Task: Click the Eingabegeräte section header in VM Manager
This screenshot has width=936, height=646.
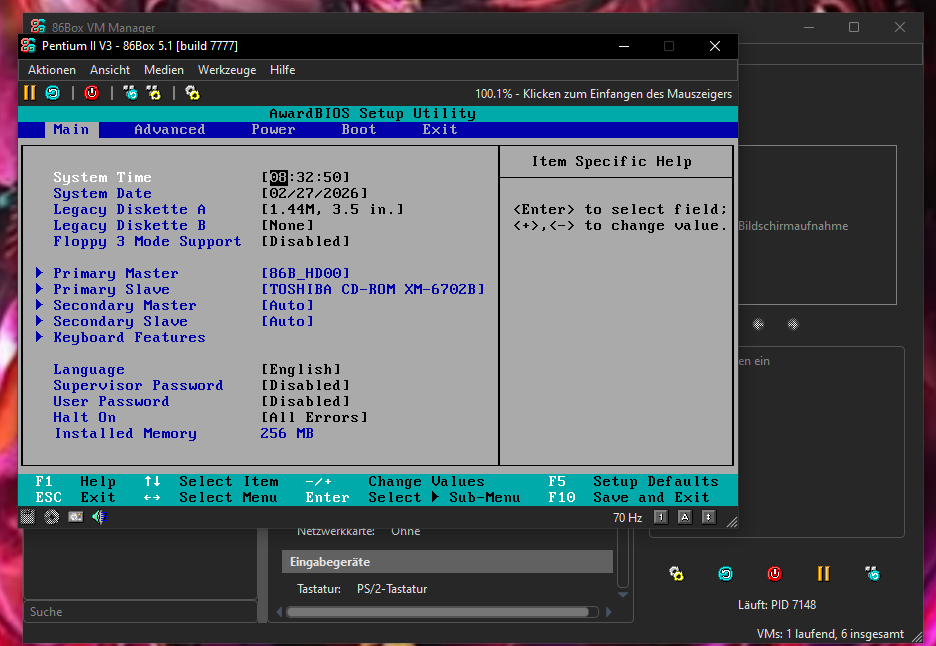Action: tap(447, 562)
